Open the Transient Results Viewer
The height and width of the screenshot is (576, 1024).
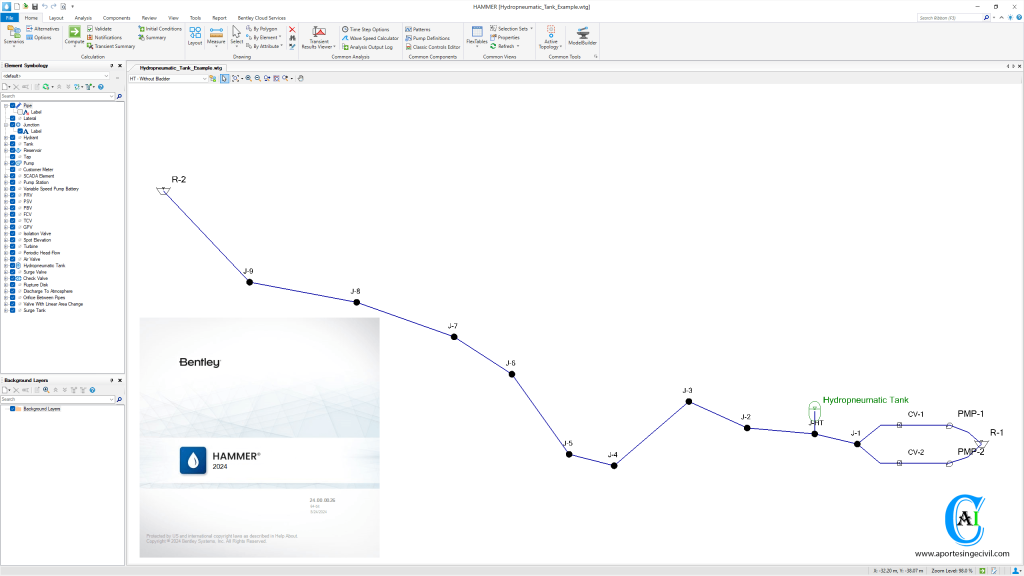pos(320,37)
